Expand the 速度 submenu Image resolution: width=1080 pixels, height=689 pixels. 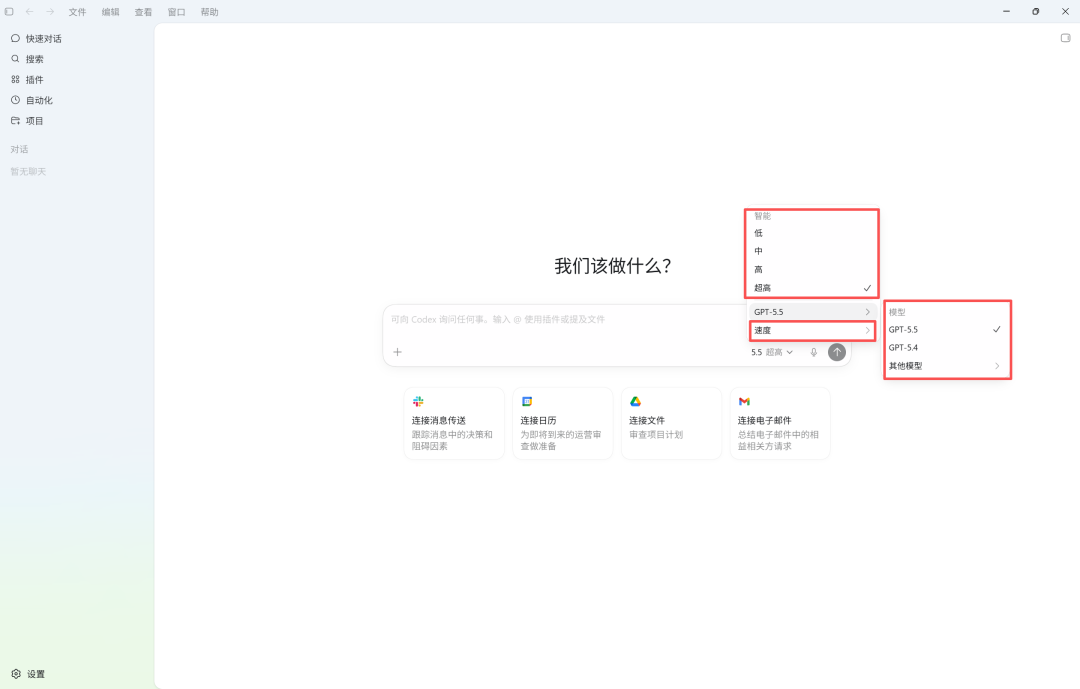click(812, 331)
